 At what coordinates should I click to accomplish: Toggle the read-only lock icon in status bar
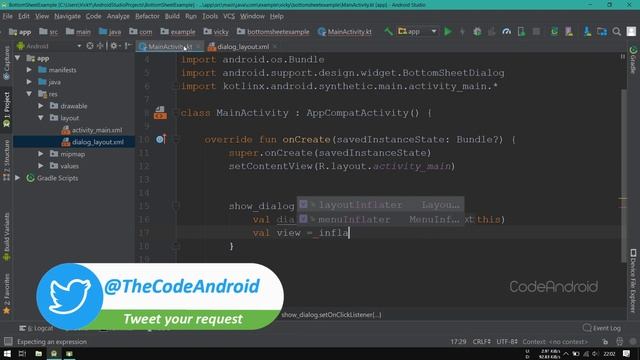[605, 341]
